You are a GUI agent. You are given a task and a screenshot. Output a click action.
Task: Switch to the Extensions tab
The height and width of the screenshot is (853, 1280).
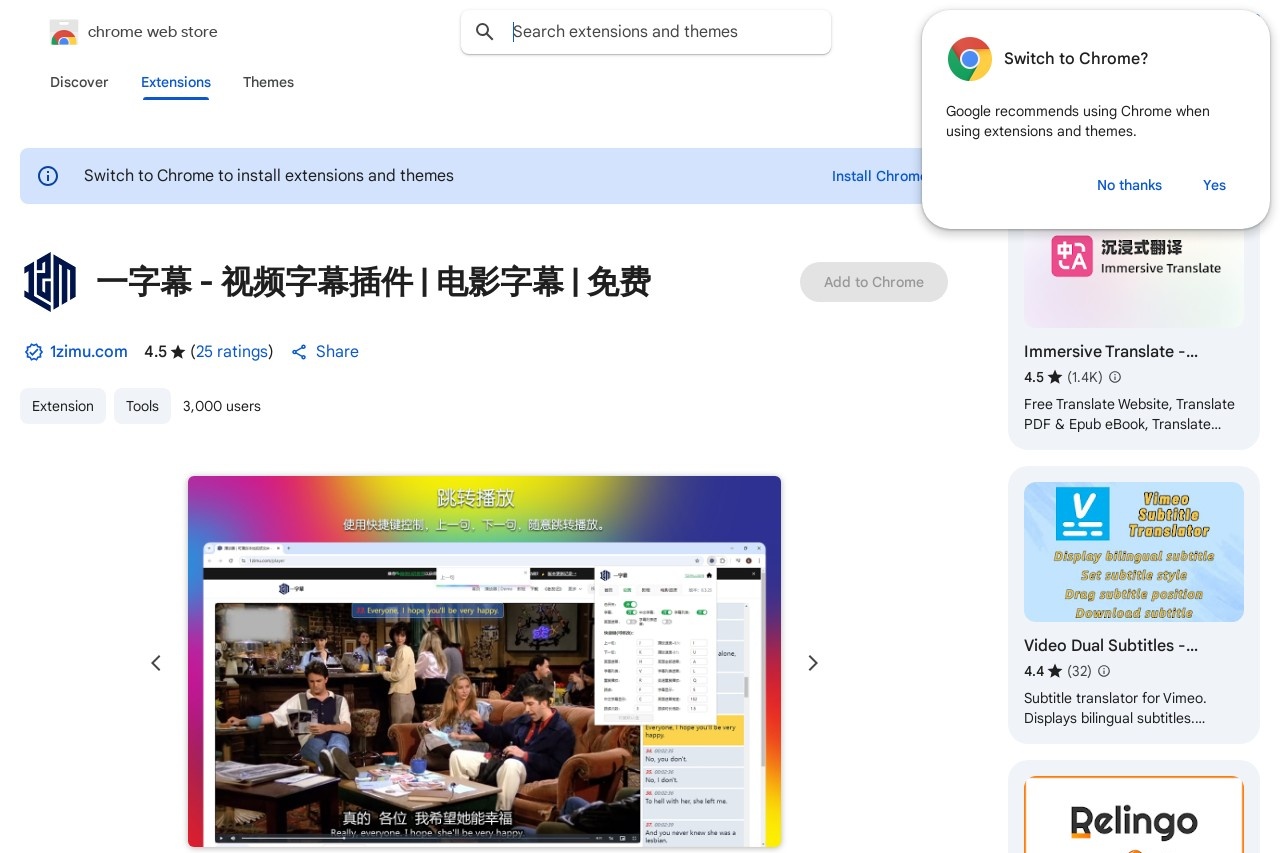[176, 82]
